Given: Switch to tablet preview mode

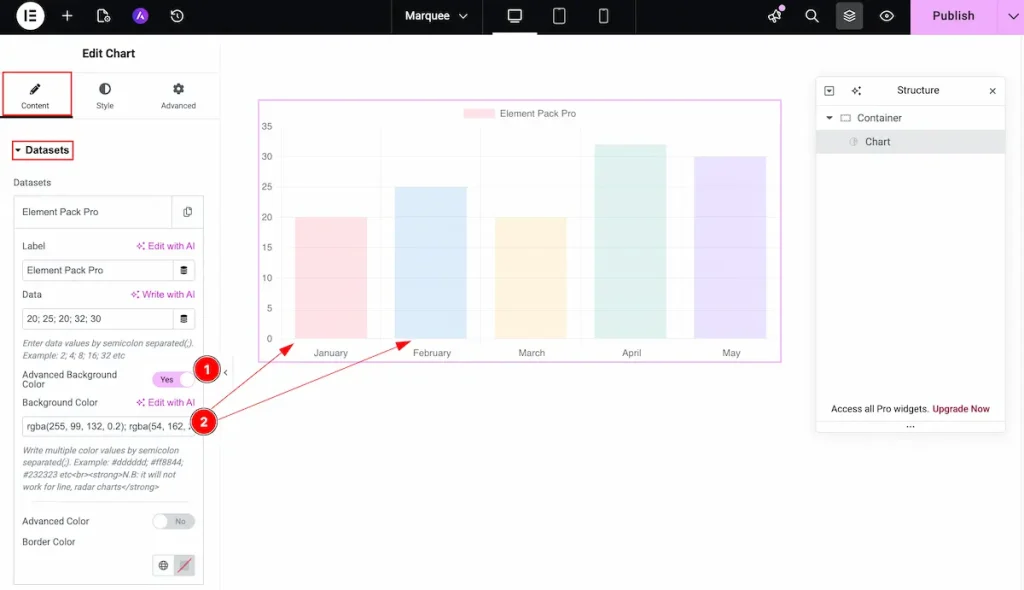Looking at the screenshot, I should [x=558, y=15].
